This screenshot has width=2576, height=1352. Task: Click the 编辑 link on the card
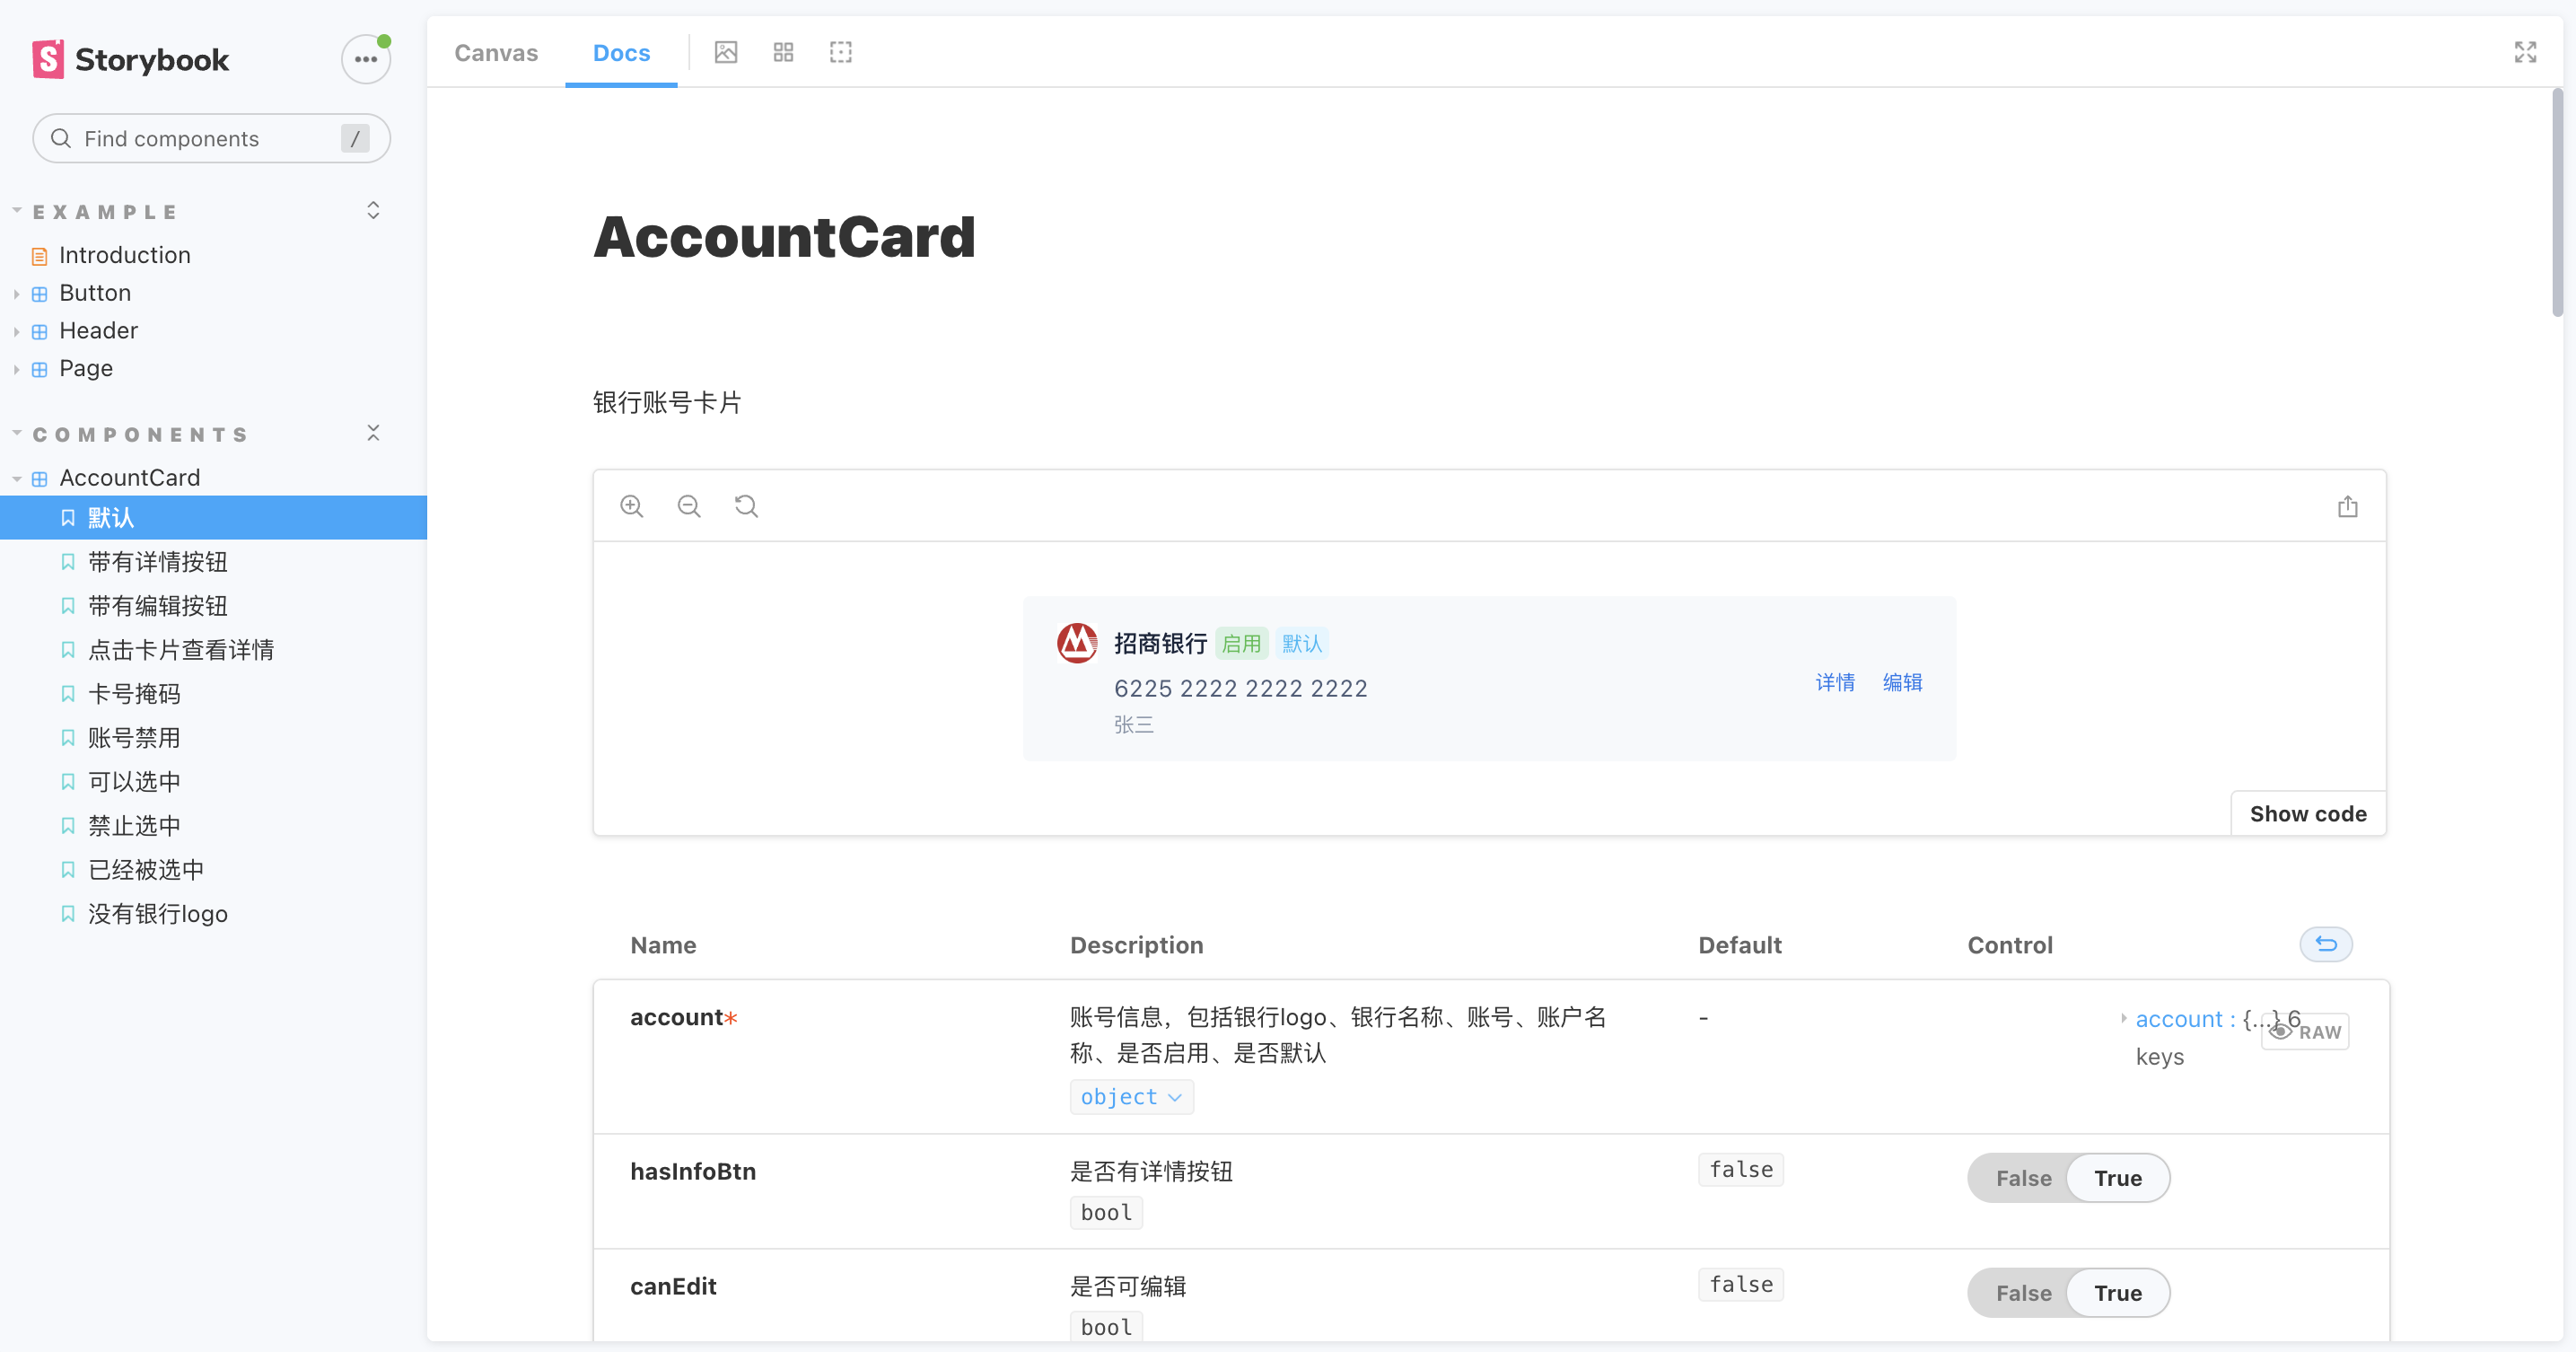pyautogui.click(x=1902, y=682)
